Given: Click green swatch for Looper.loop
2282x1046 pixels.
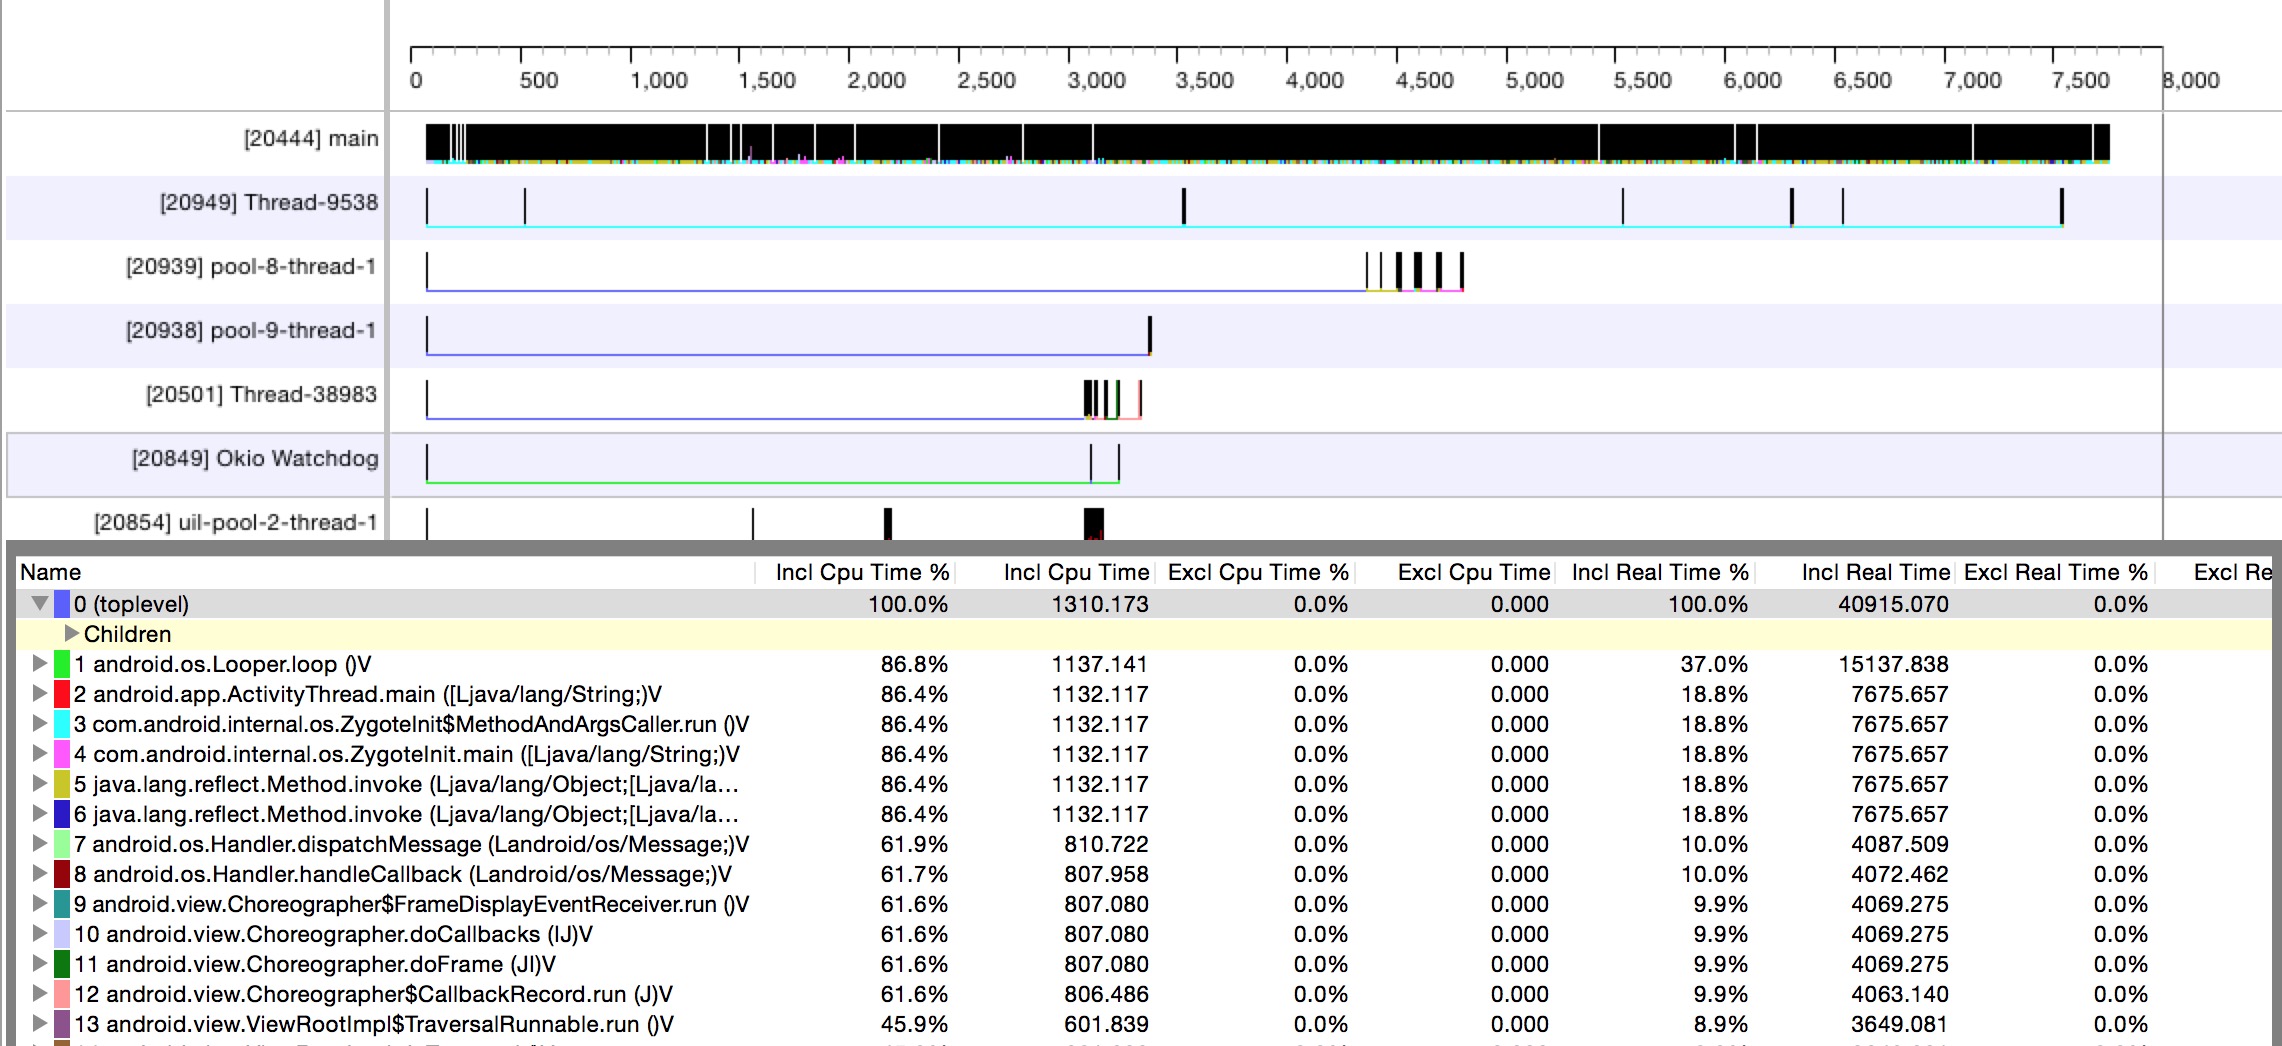Looking at the screenshot, I should pyautogui.click(x=62, y=664).
